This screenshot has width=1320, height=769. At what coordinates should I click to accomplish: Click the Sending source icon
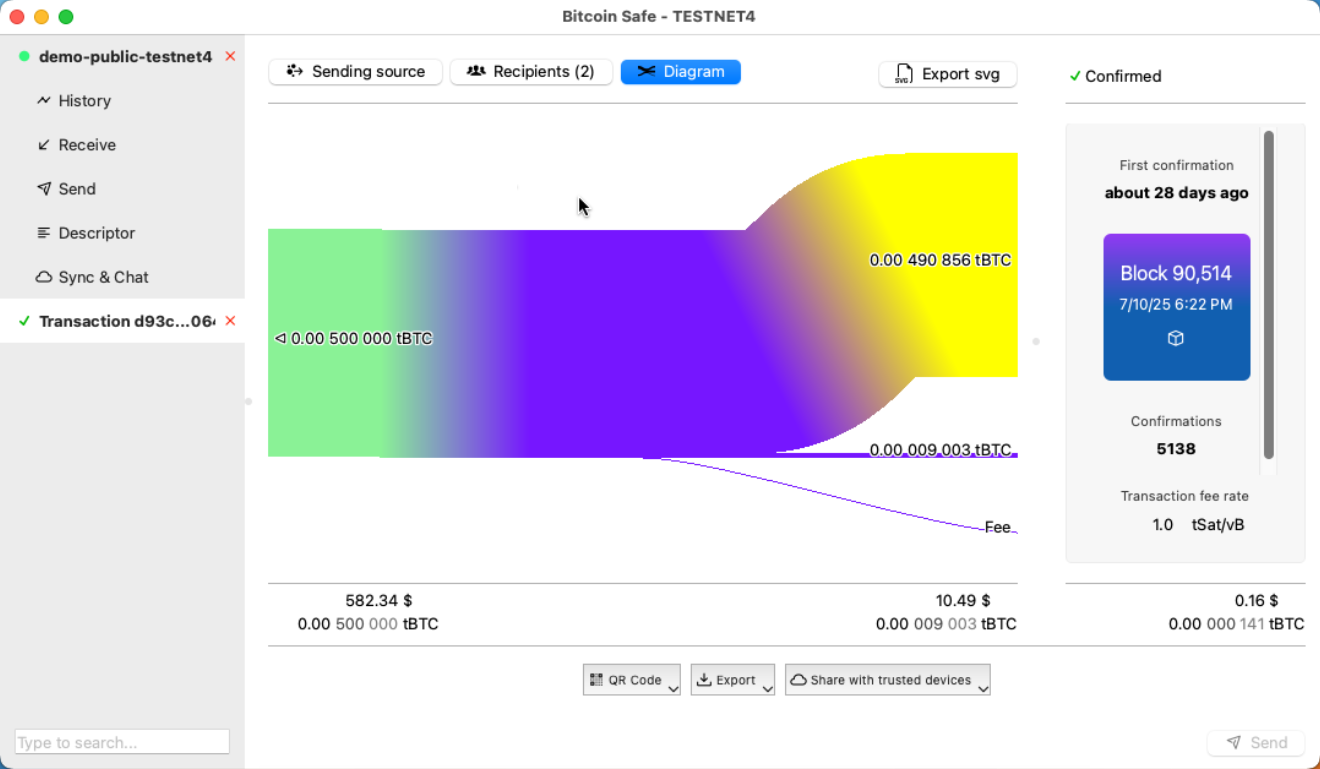click(x=294, y=71)
